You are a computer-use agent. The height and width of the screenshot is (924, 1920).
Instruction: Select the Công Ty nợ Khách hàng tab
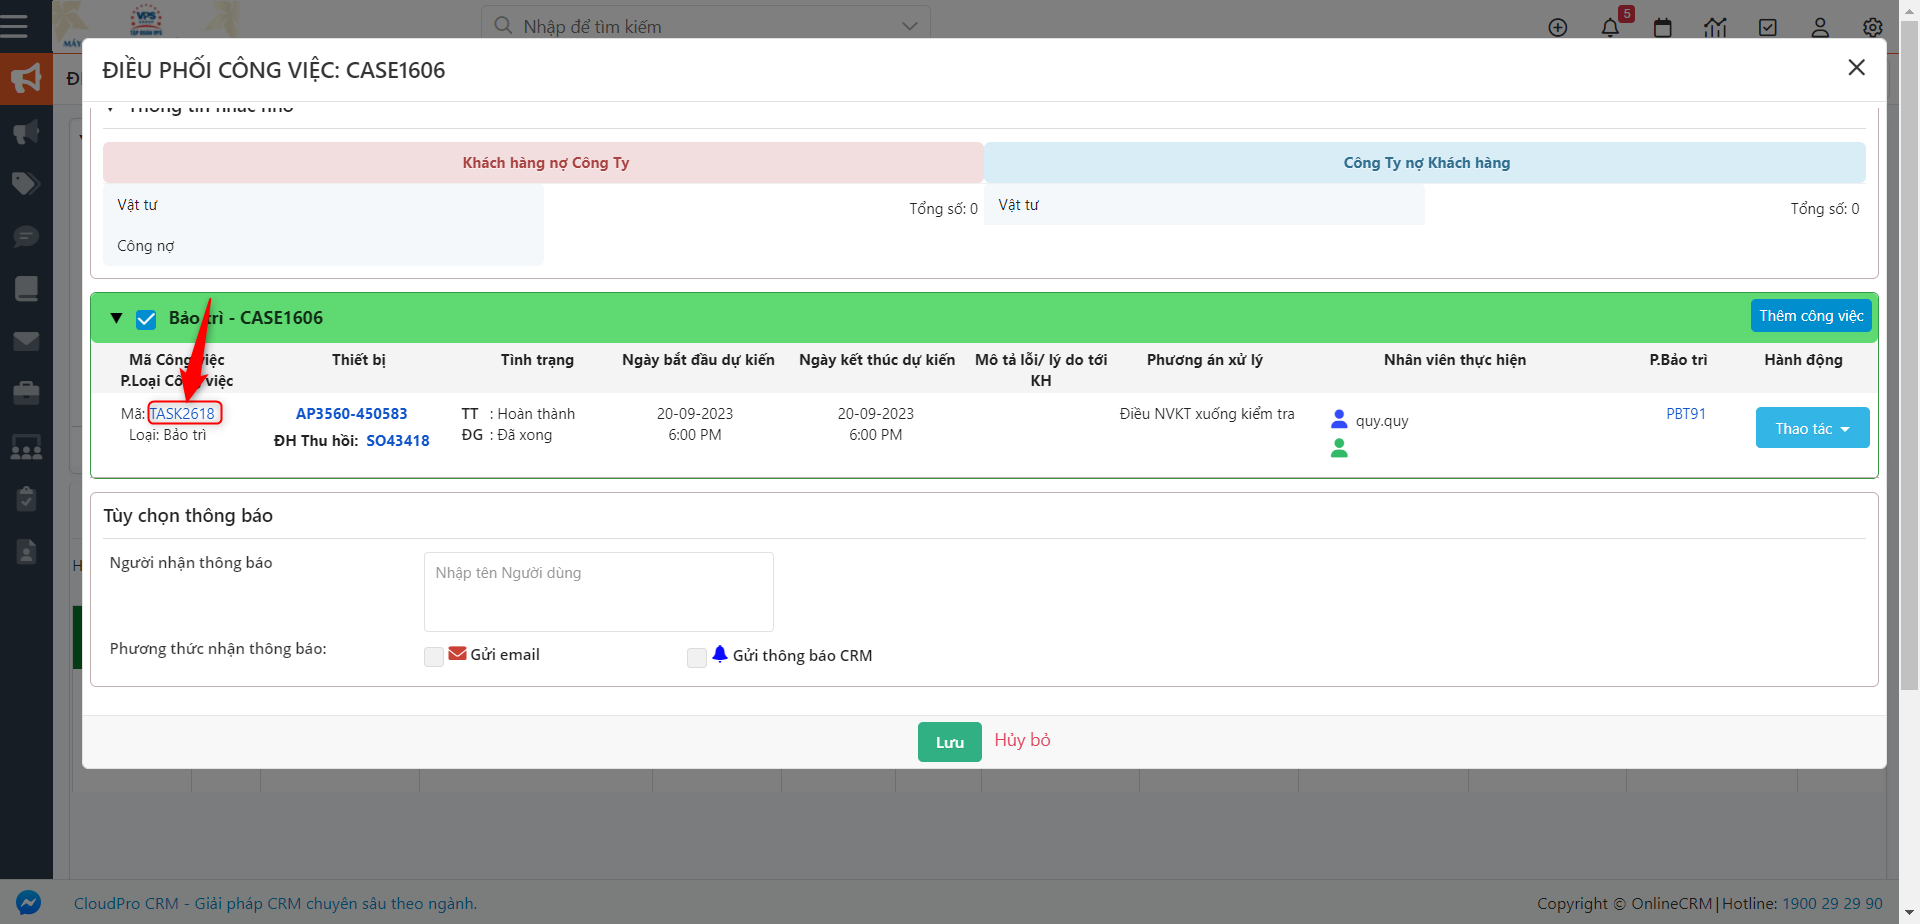coord(1426,163)
